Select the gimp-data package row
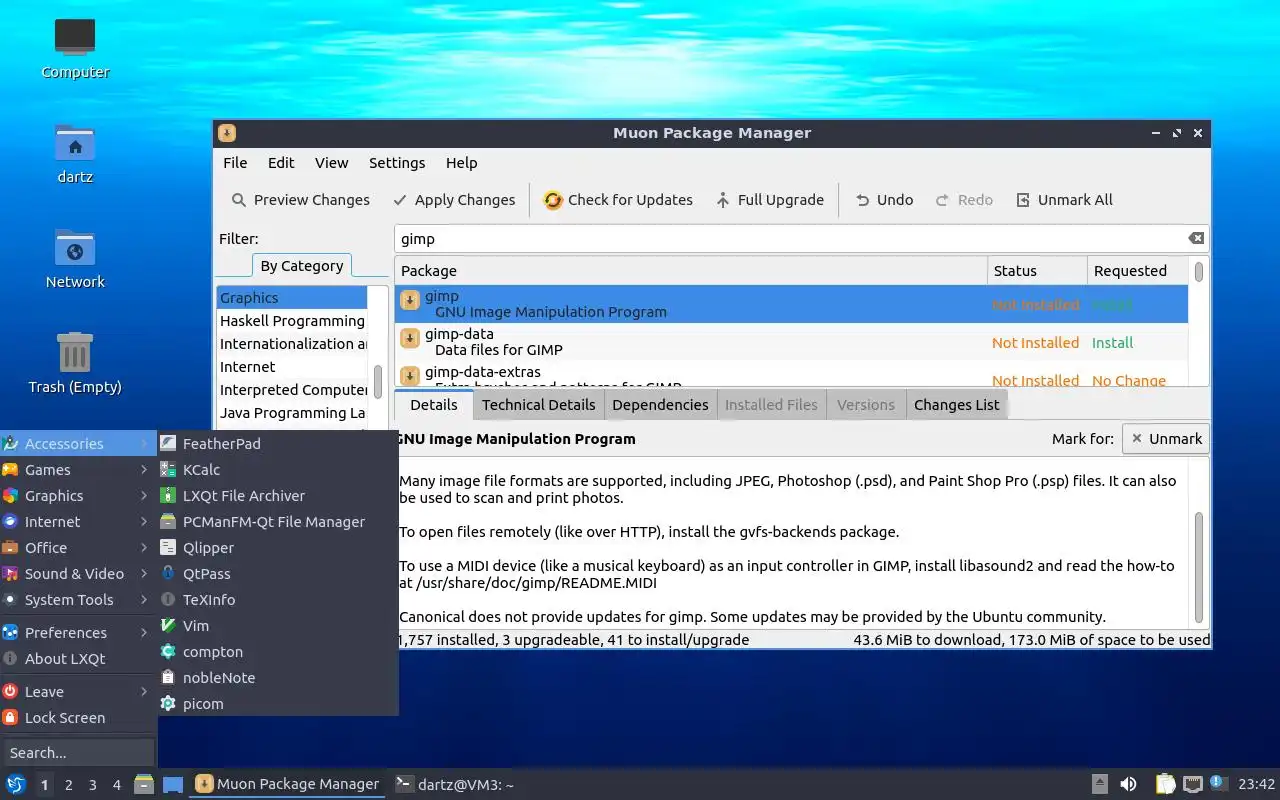Screen dimensions: 1280x800 click(x=792, y=342)
